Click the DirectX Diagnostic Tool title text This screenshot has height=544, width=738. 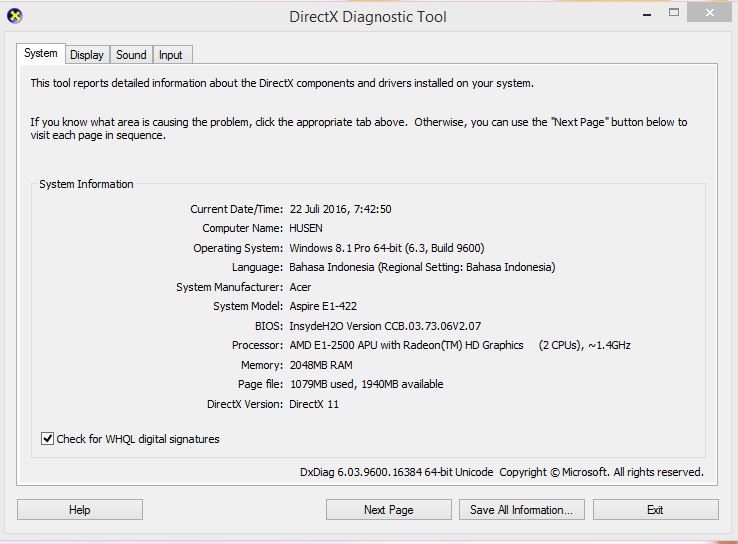coord(368,17)
